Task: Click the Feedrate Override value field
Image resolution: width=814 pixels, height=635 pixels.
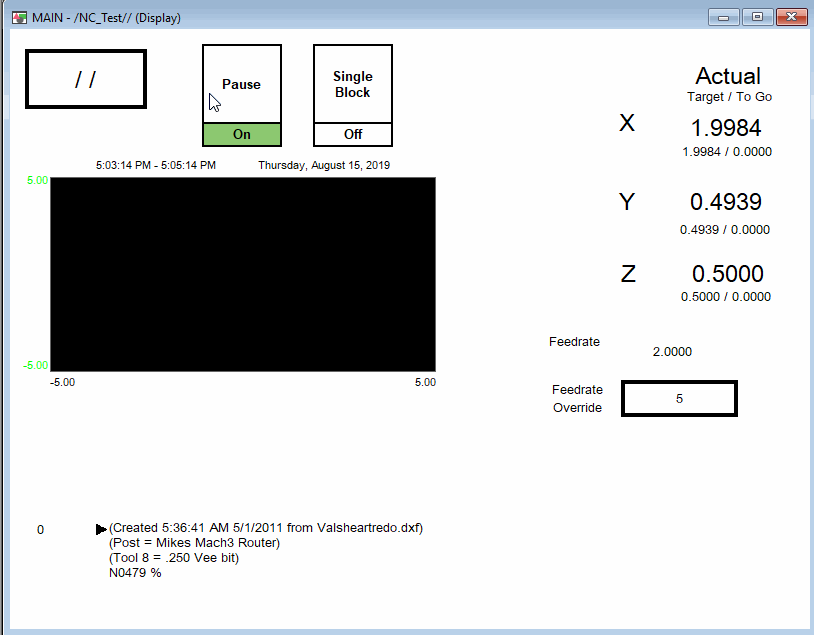Action: (x=679, y=399)
